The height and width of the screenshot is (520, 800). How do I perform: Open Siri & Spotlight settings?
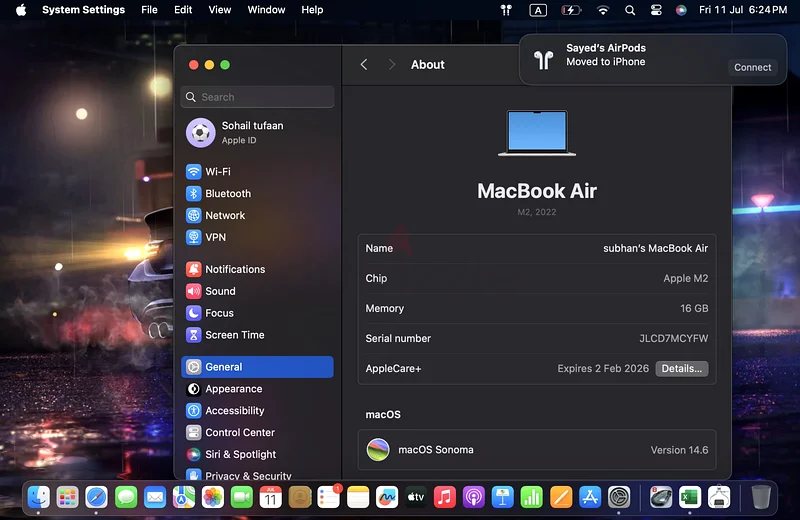(257, 454)
